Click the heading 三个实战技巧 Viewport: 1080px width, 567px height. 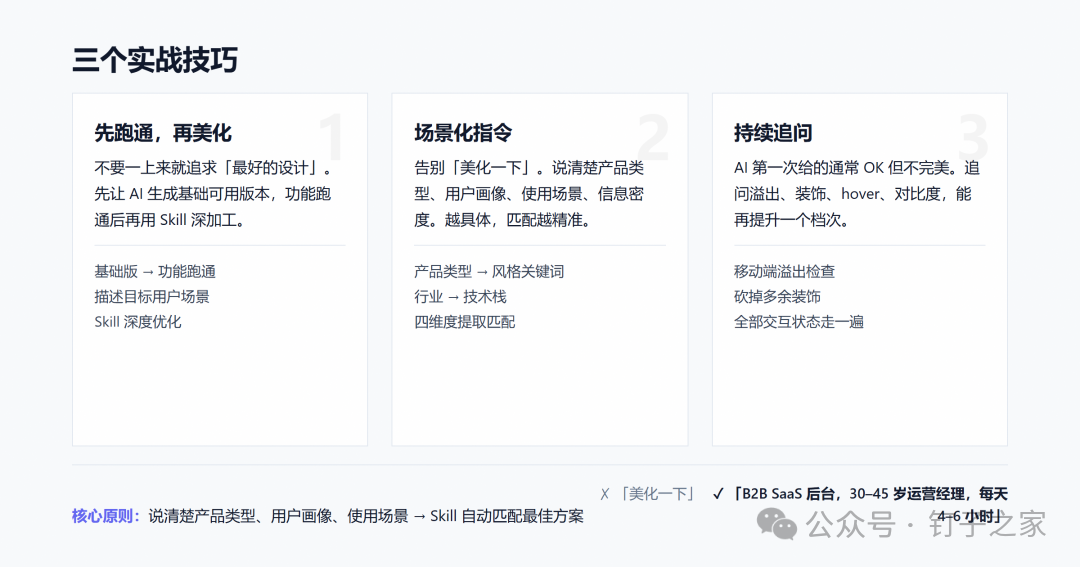(x=155, y=60)
